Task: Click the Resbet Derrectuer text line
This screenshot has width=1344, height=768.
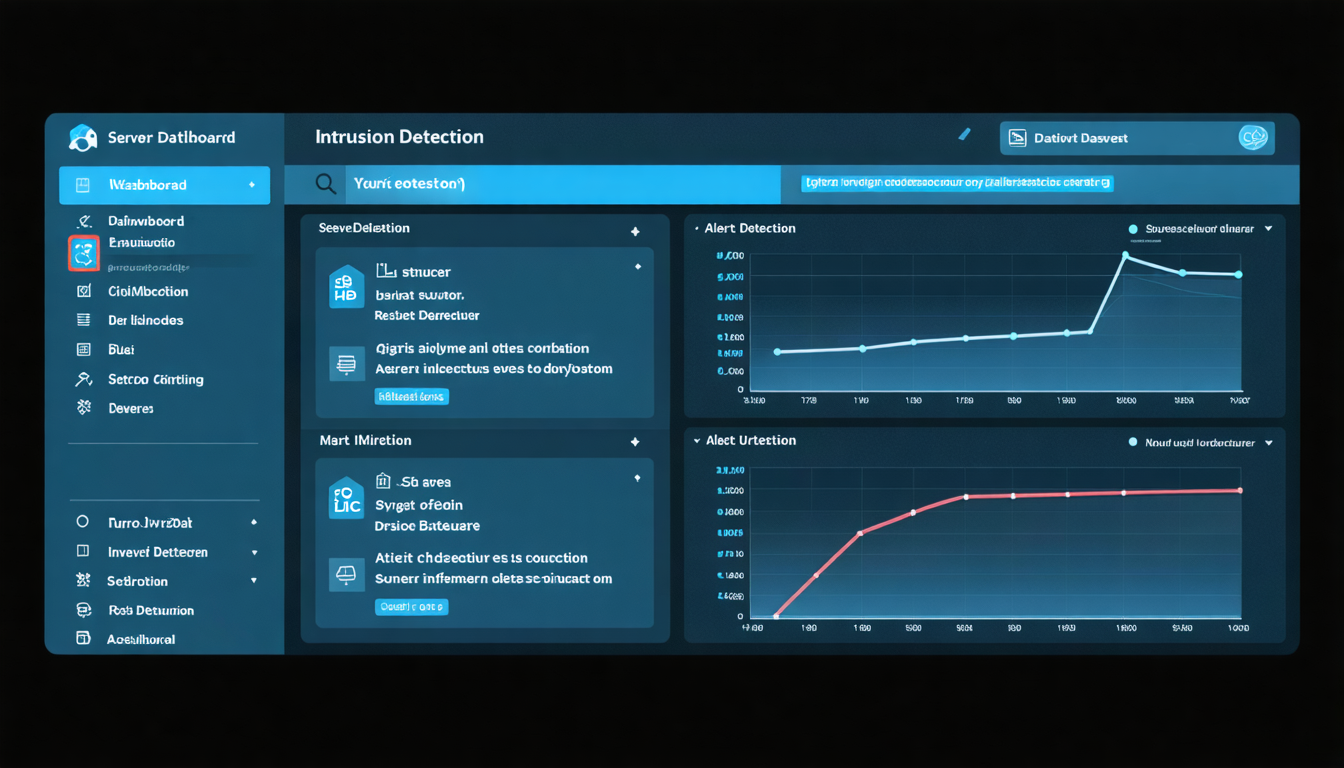Action: point(427,315)
